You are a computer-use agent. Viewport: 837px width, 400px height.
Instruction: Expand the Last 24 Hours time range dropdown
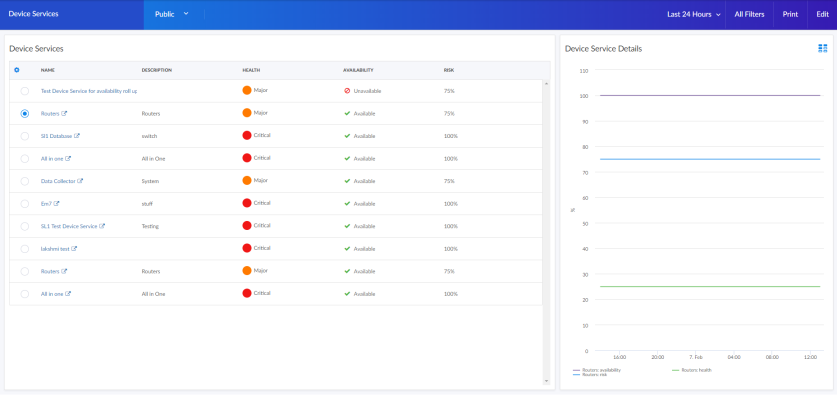pos(694,14)
